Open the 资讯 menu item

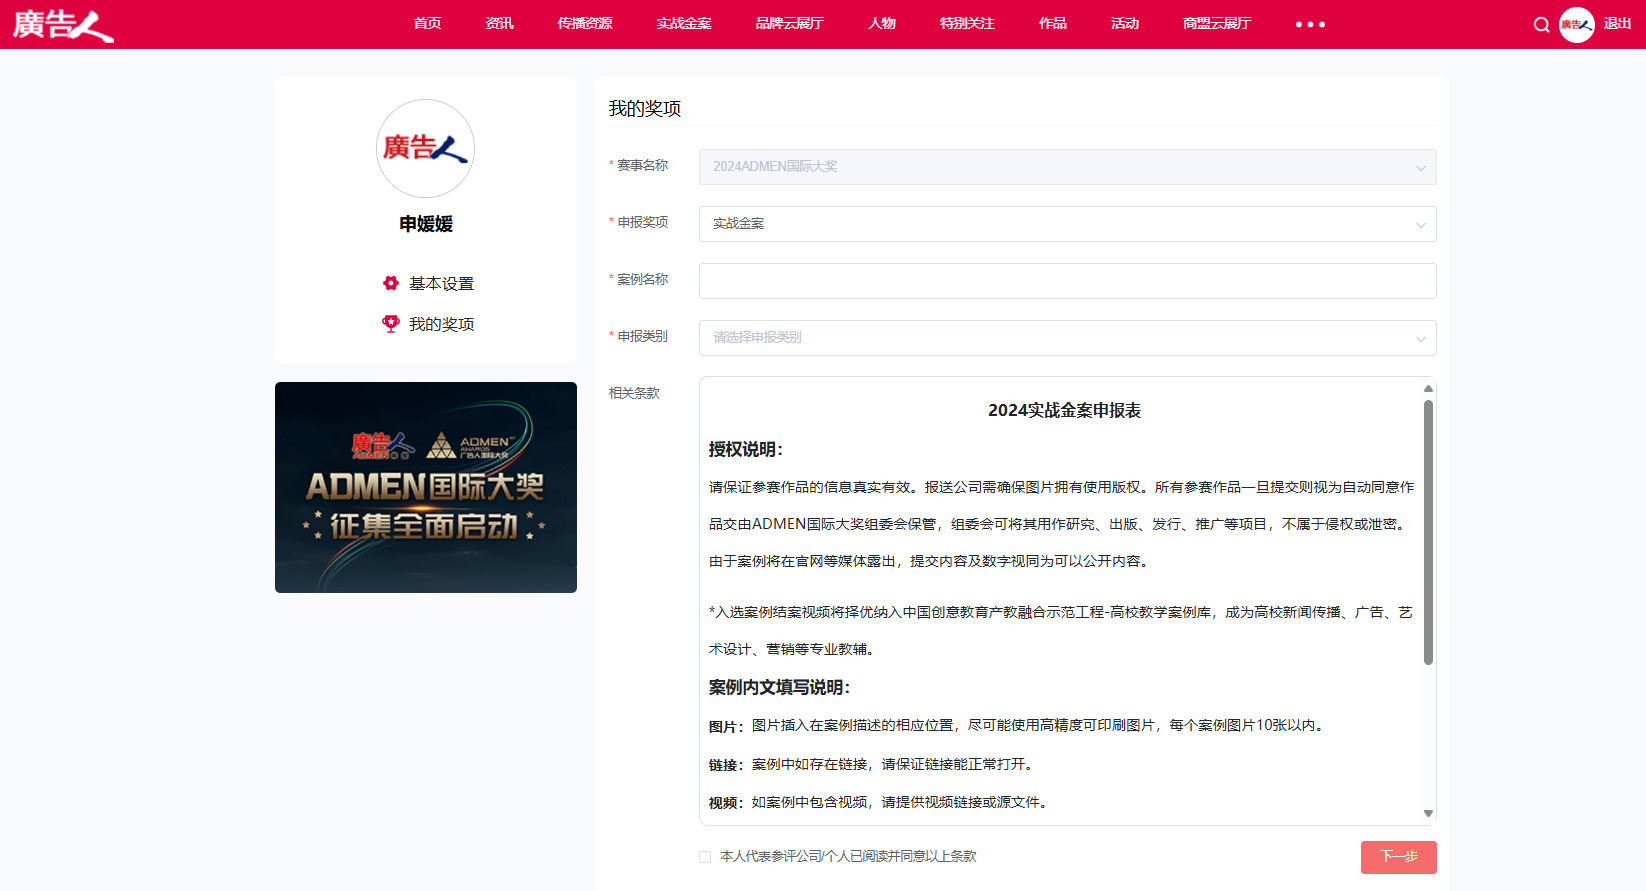coord(500,24)
